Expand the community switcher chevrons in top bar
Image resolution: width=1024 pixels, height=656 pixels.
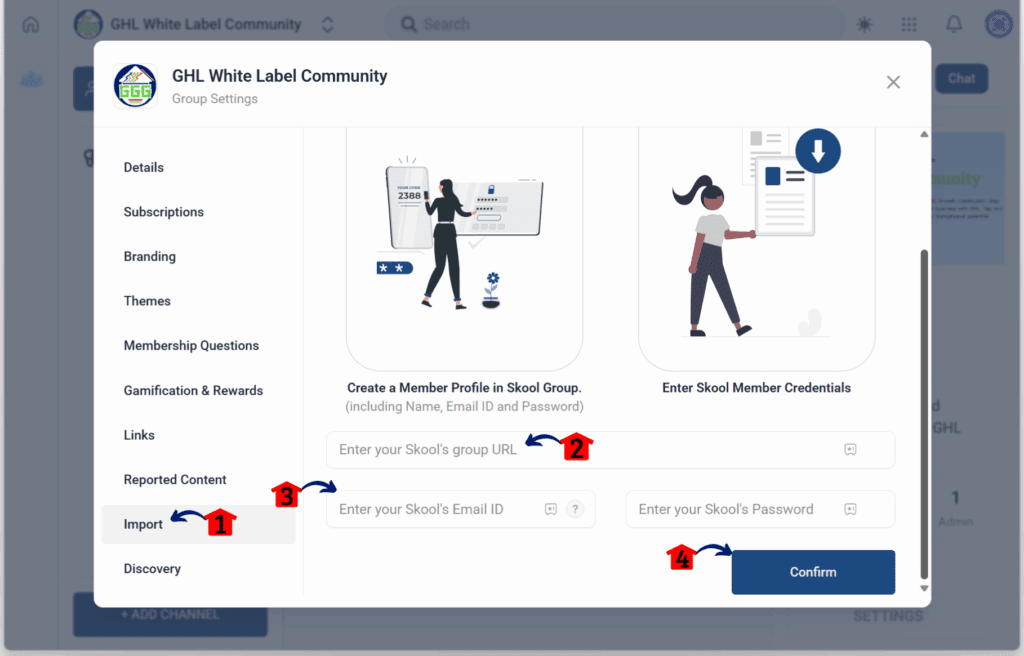(328, 25)
